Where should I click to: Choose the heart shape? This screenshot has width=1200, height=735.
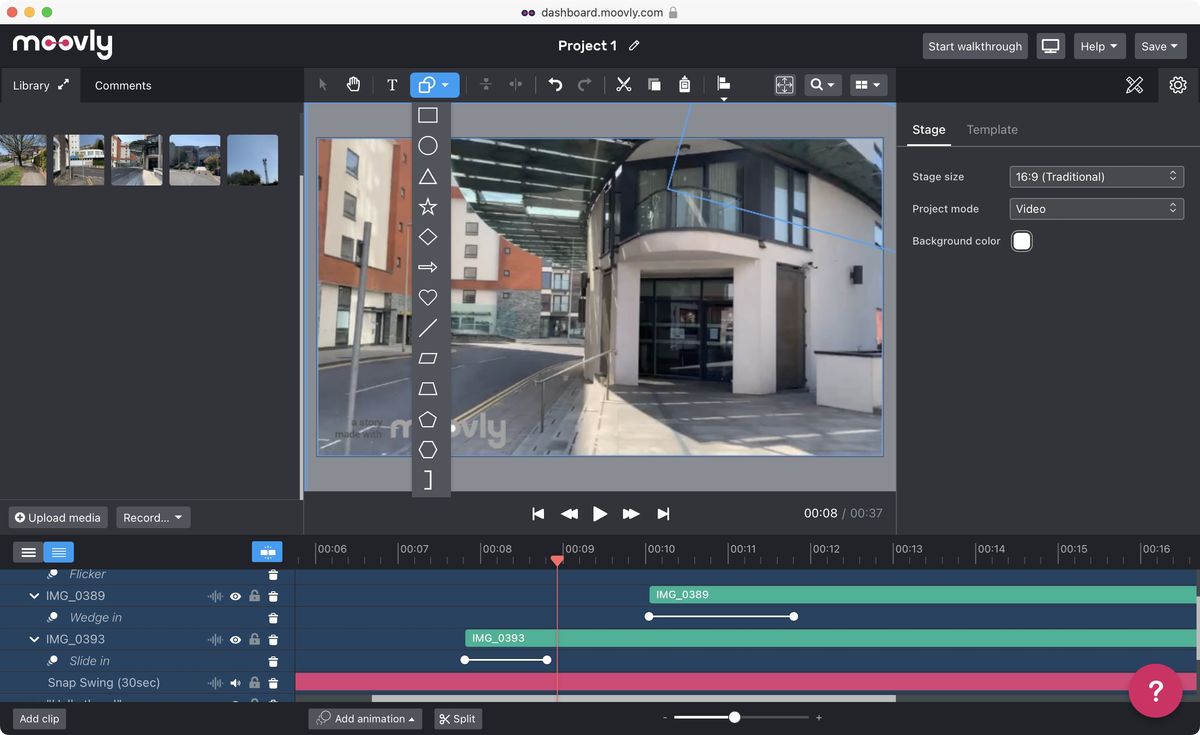(427, 298)
